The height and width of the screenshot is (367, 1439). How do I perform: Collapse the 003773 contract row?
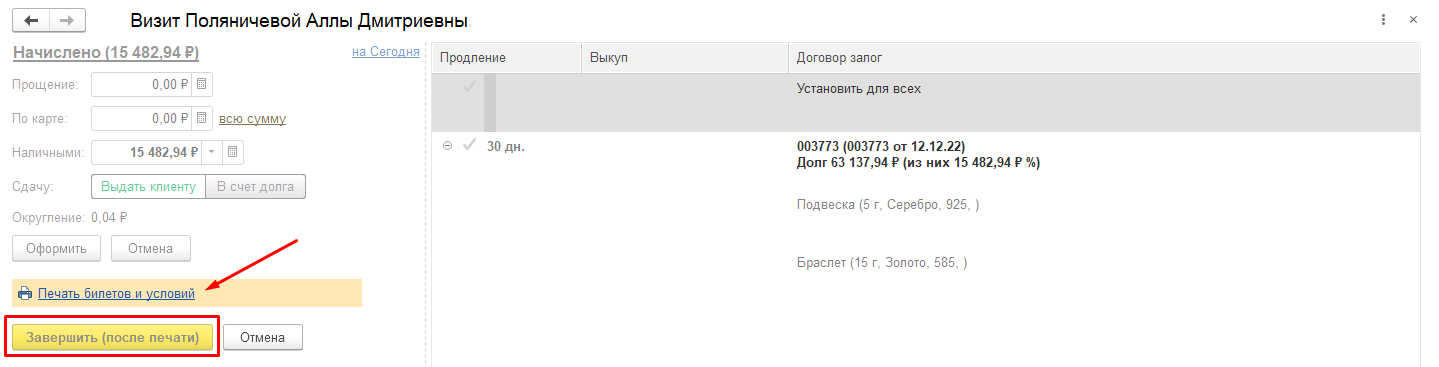coord(447,146)
